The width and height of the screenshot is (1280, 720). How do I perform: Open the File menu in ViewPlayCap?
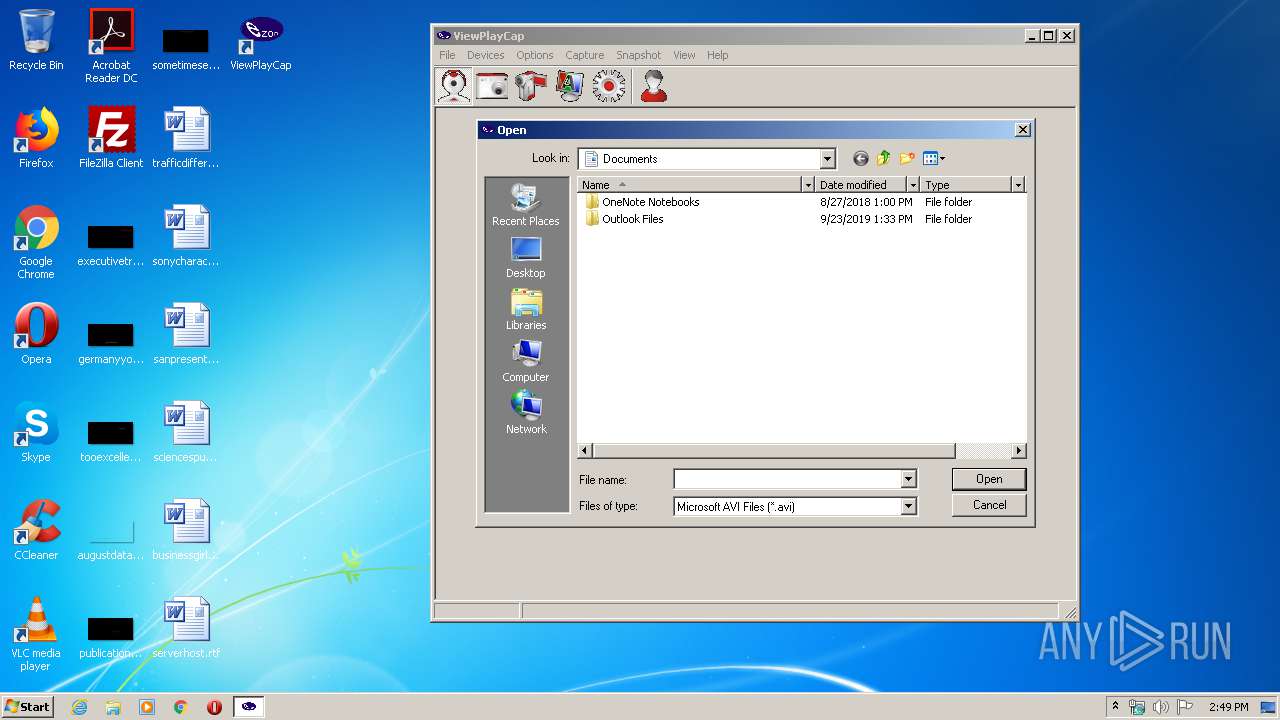click(447, 55)
